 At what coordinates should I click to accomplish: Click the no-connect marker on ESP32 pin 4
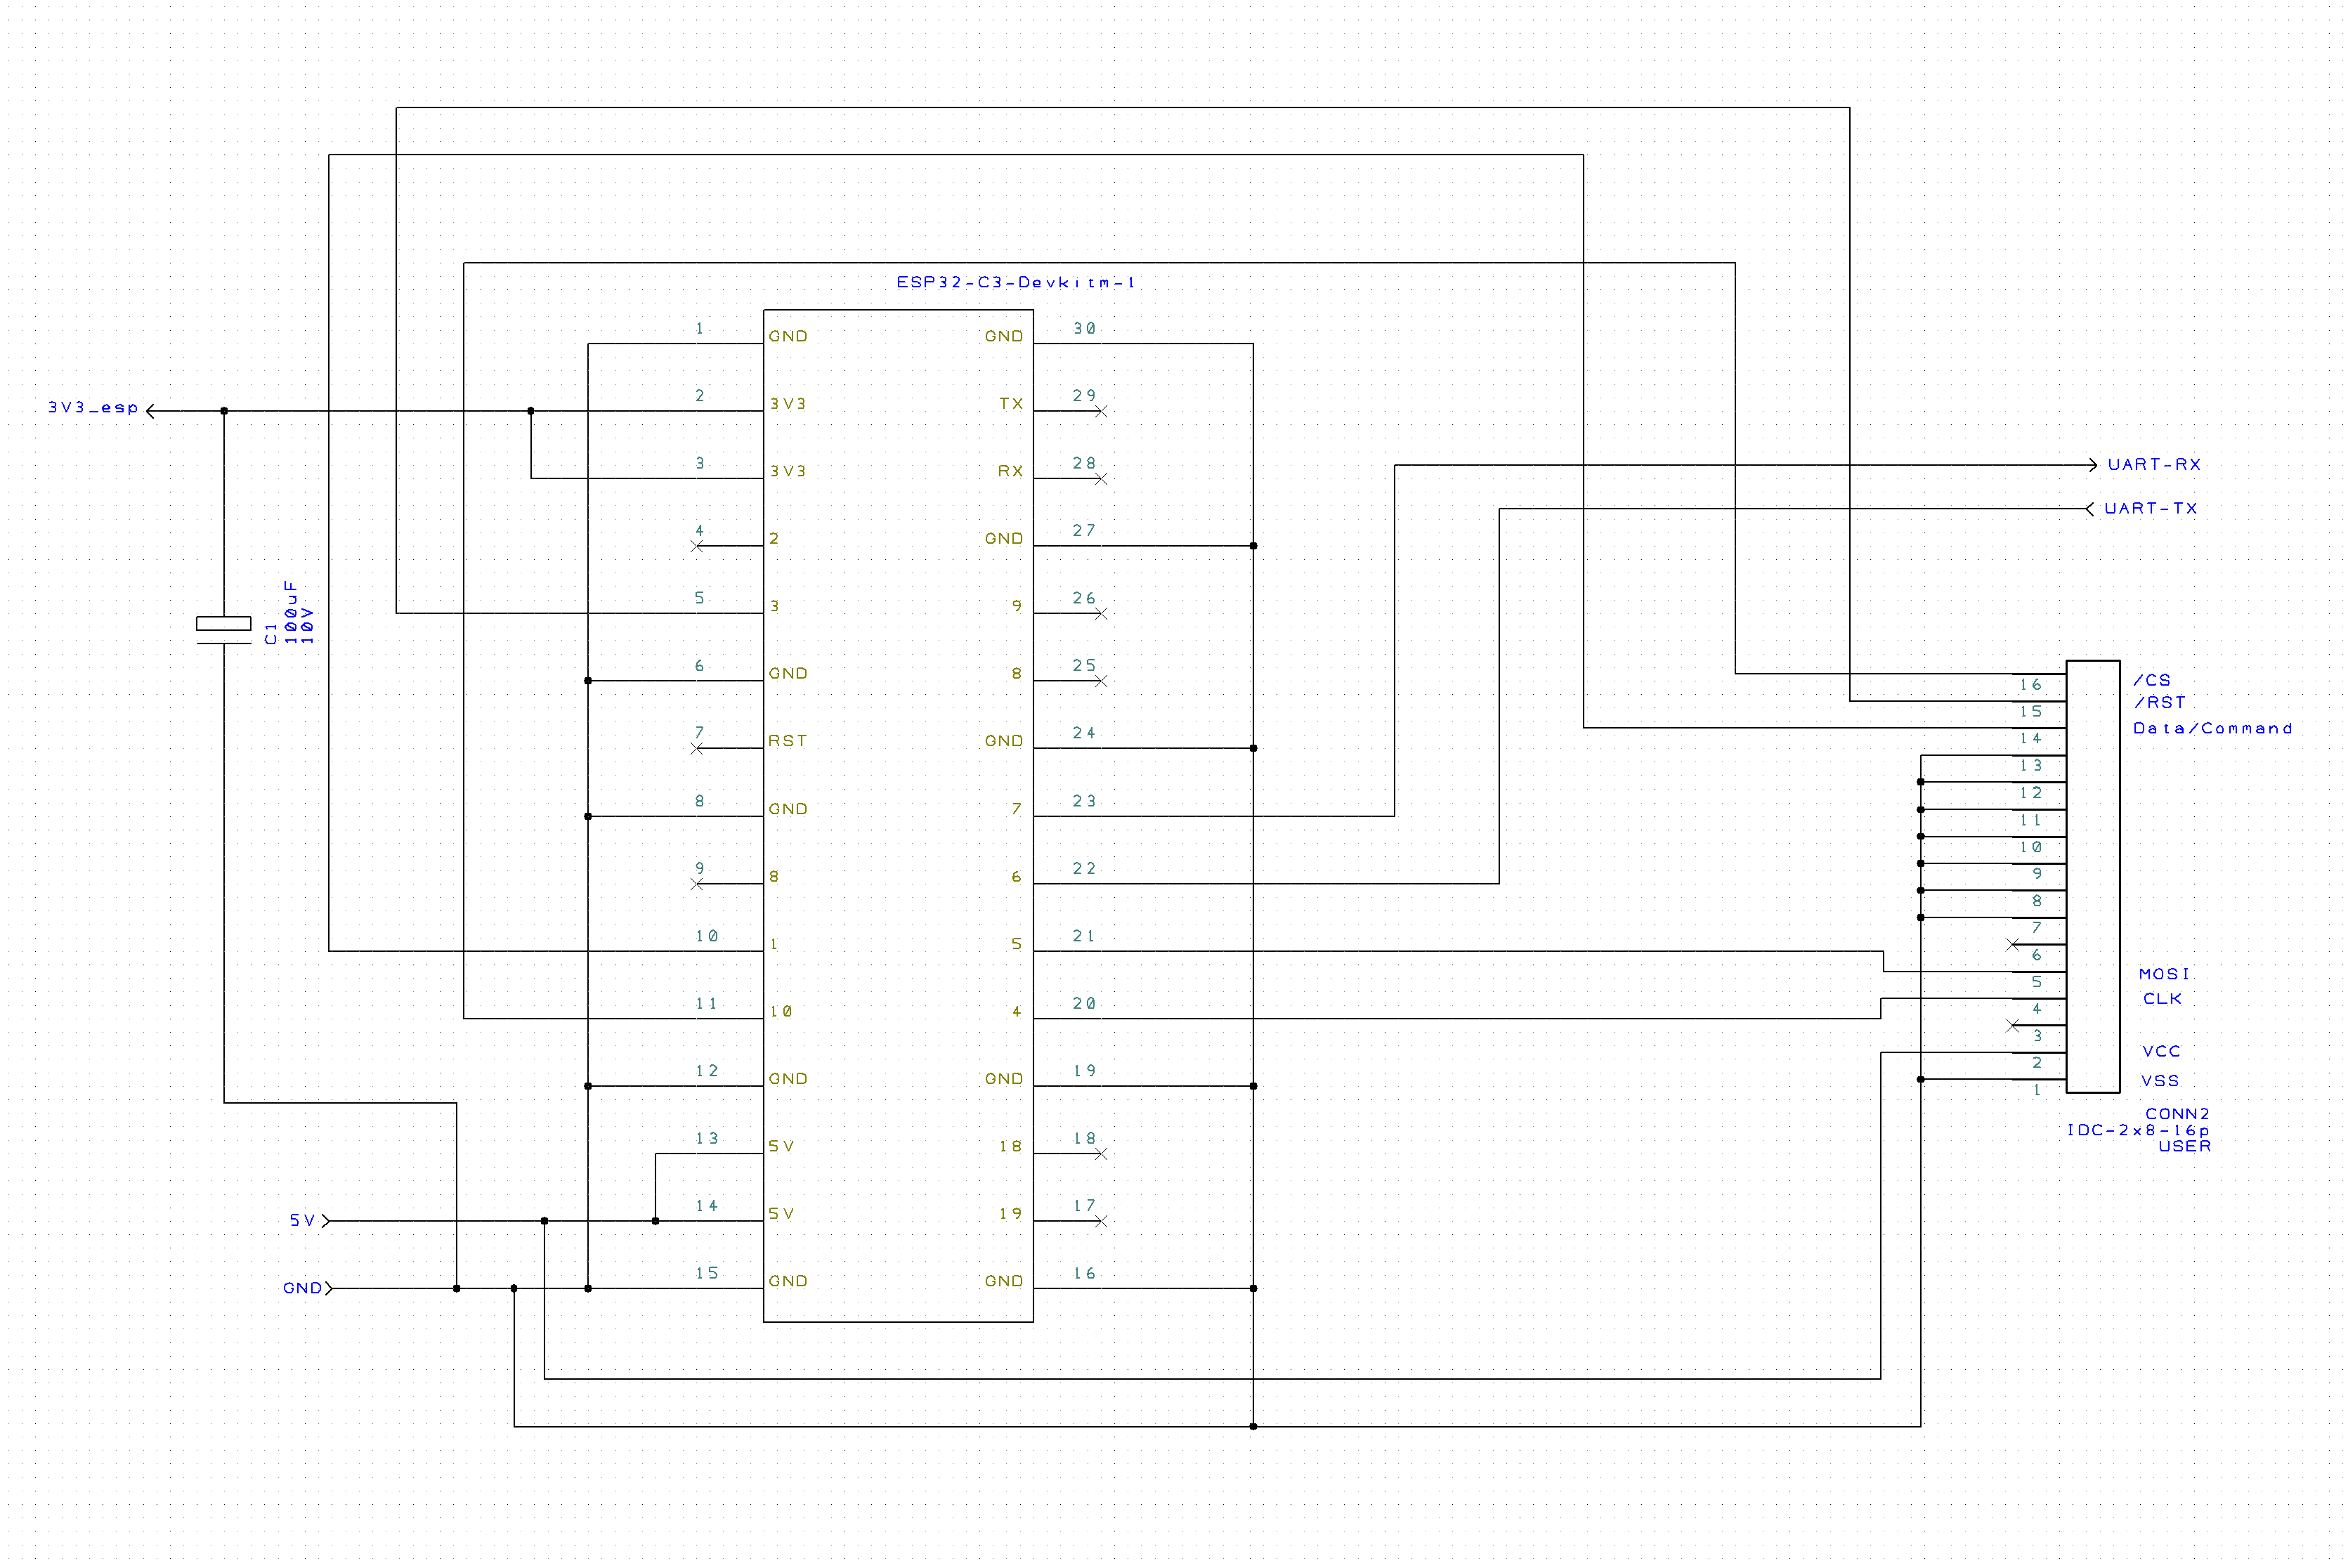pyautogui.click(x=697, y=546)
